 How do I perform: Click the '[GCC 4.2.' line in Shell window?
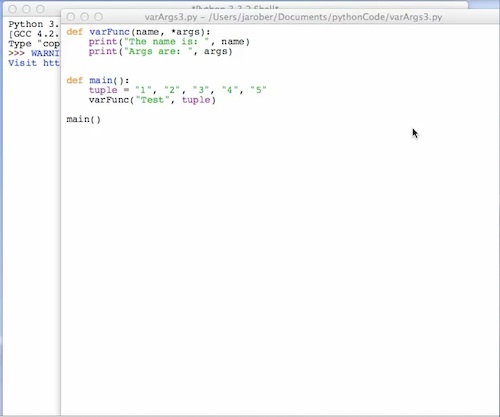pyautogui.click(x=34, y=34)
